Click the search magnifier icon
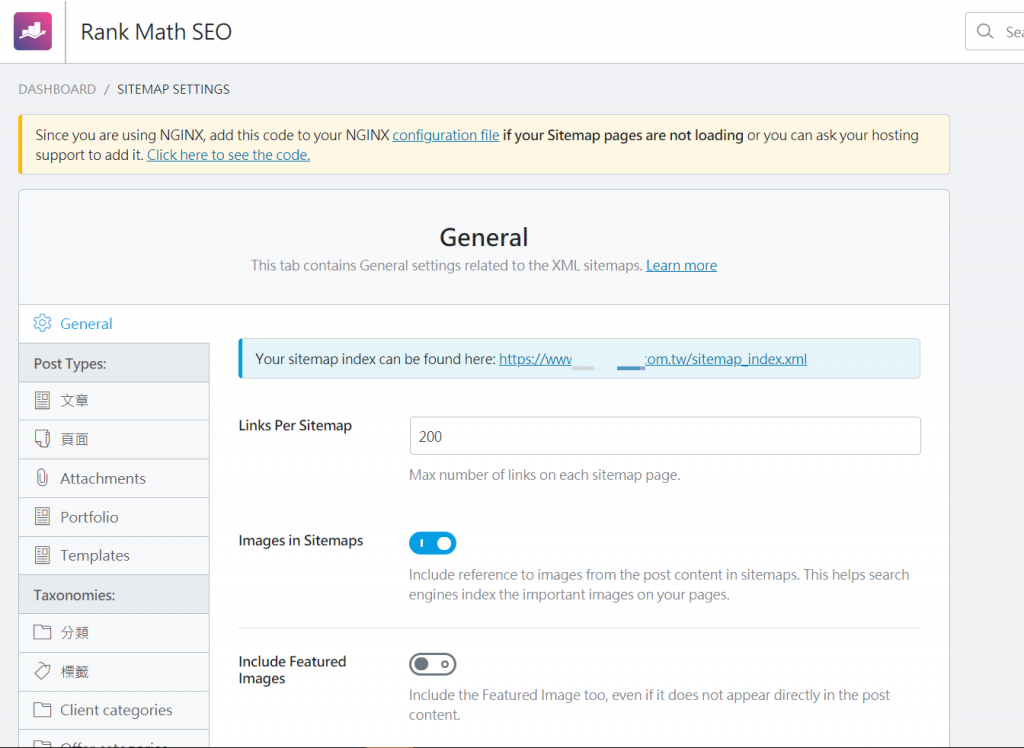 click(985, 31)
